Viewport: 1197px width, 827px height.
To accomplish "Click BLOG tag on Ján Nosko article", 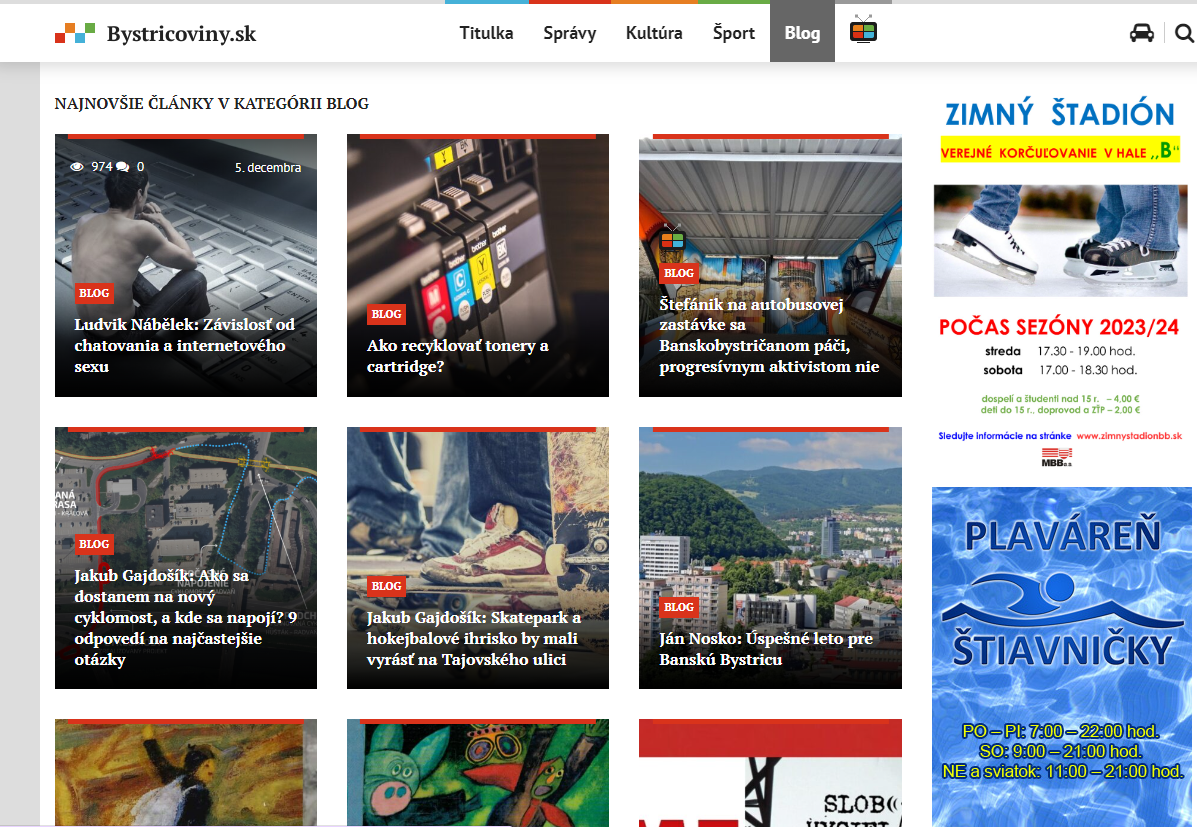I will [678, 607].
